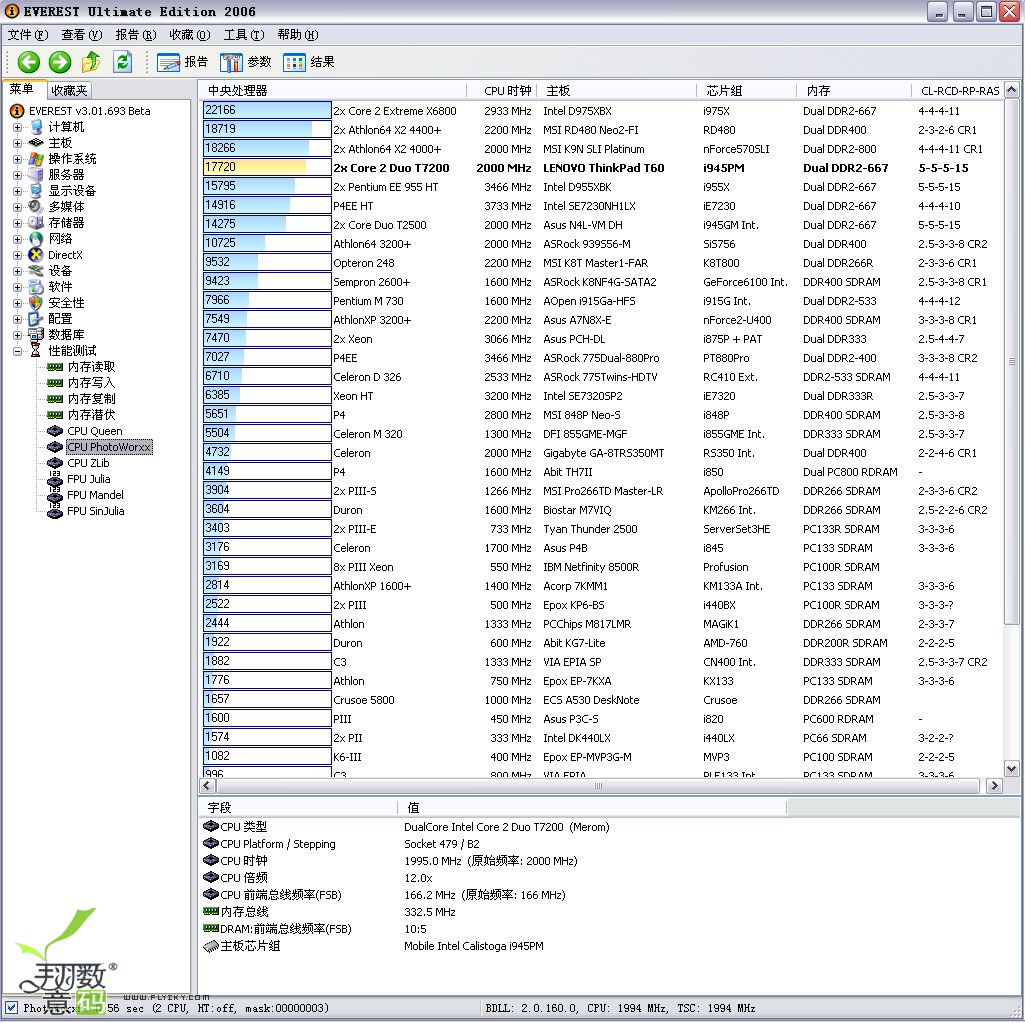
Task: Select the 主板 motherboard tree item
Action: (x=59, y=143)
